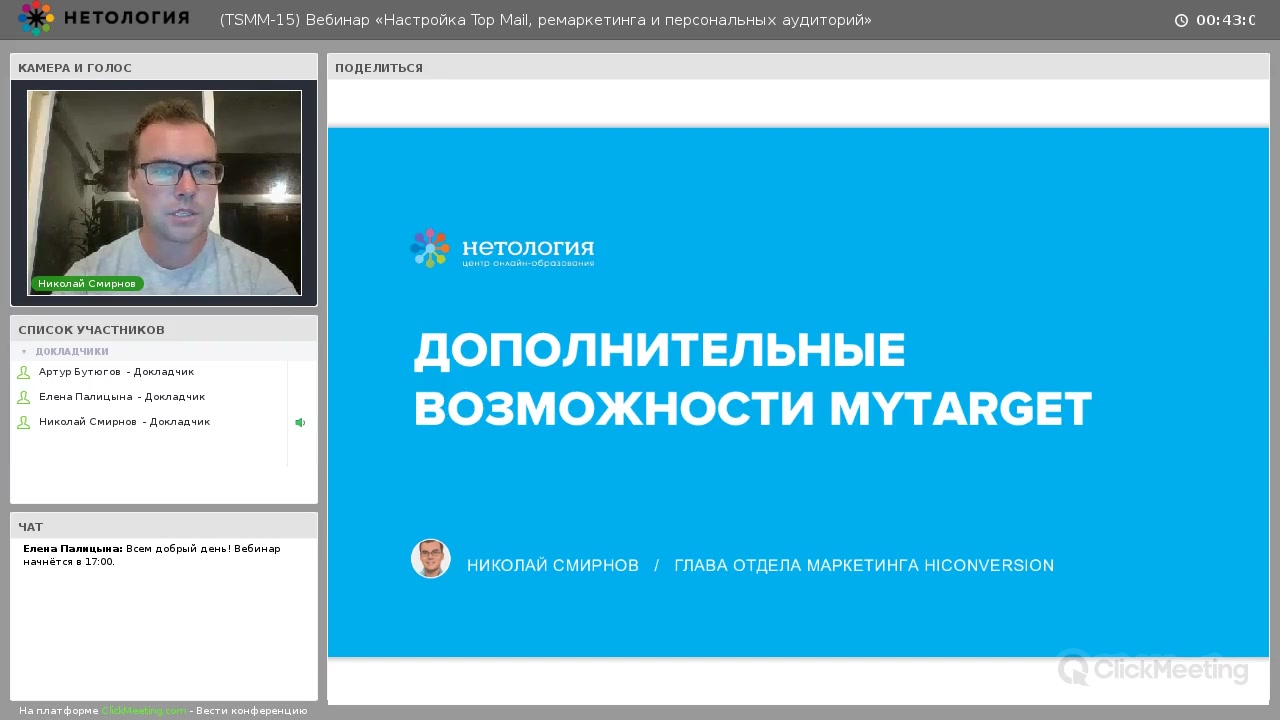Image resolution: width=1280 pixels, height=720 pixels.
Task: Collapse the Докладчики group arrow
Action: point(24,352)
